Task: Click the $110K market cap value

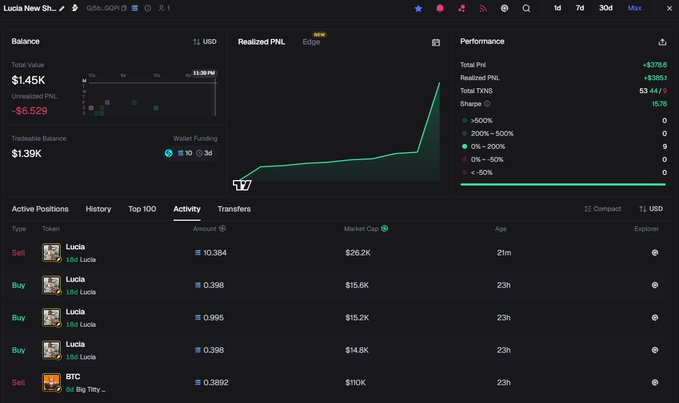Action: [356, 383]
